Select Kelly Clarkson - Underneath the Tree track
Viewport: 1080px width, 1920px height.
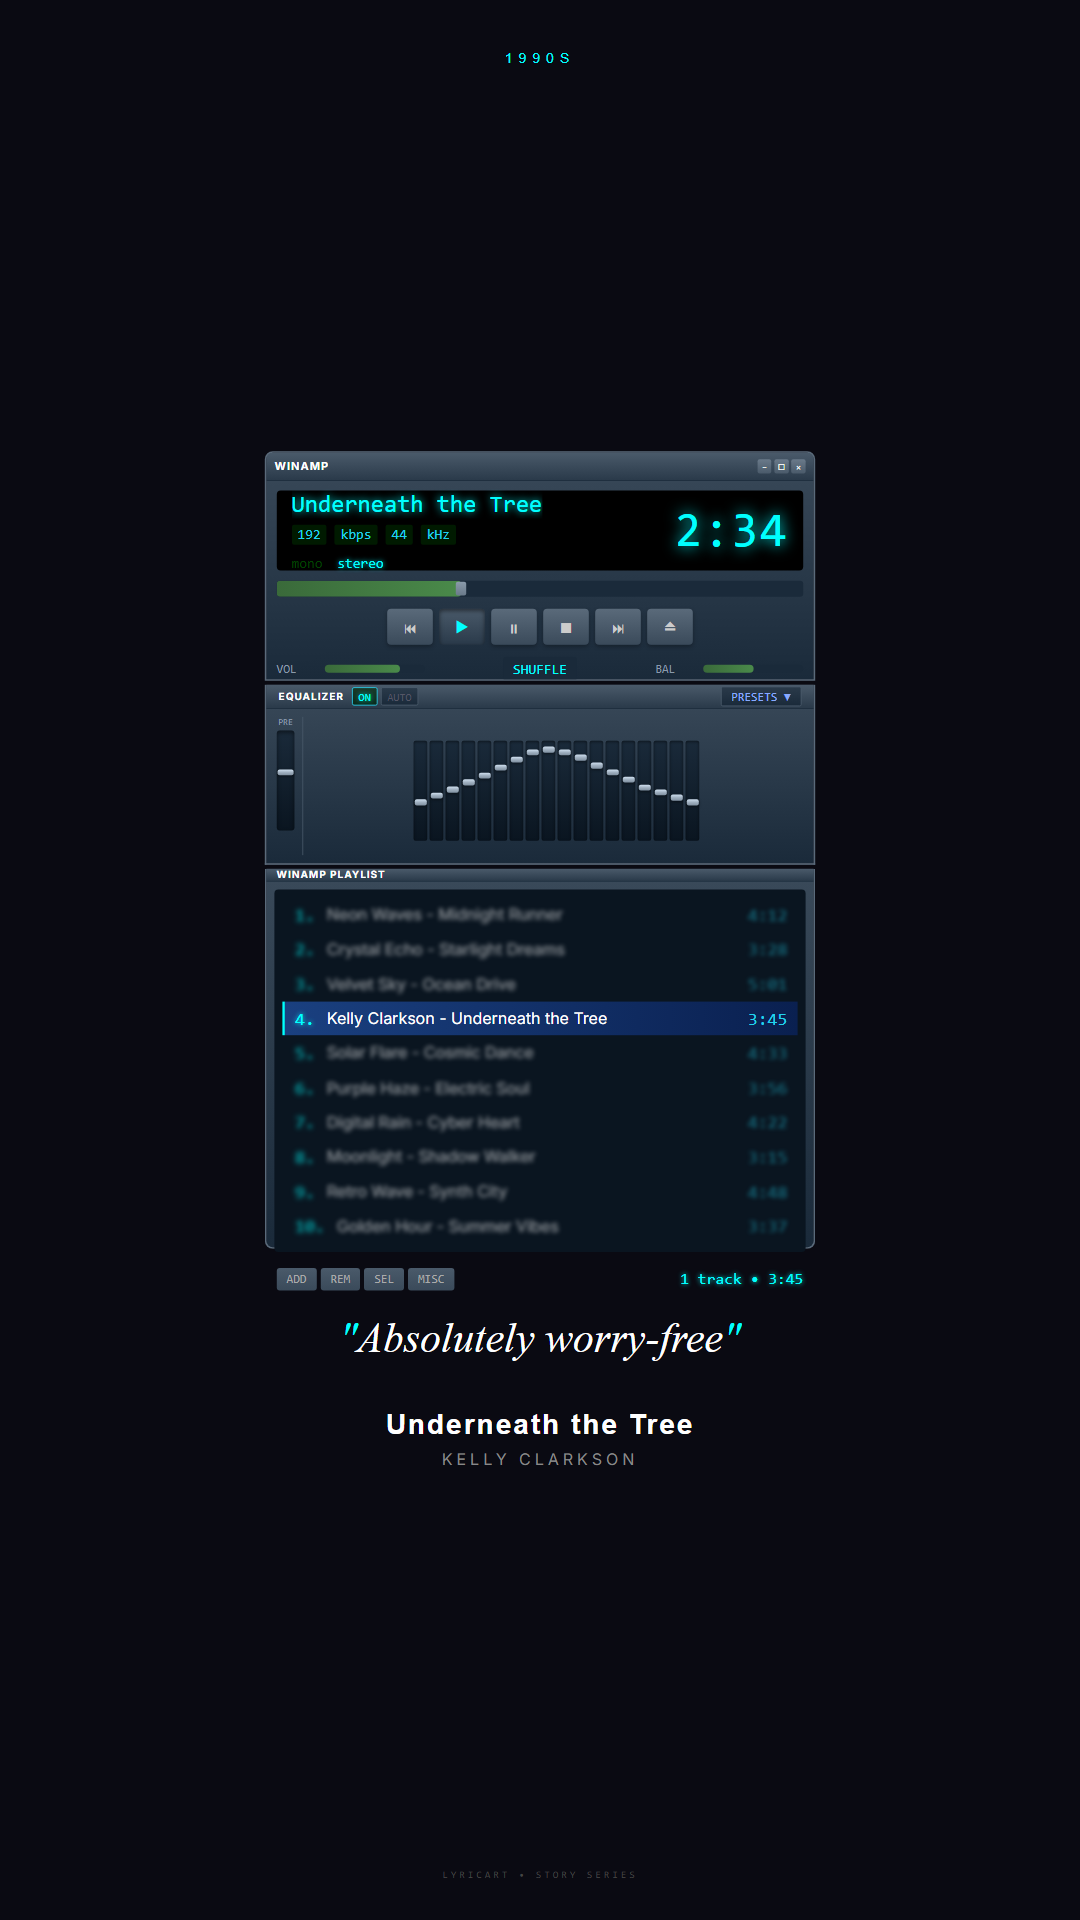540,1019
